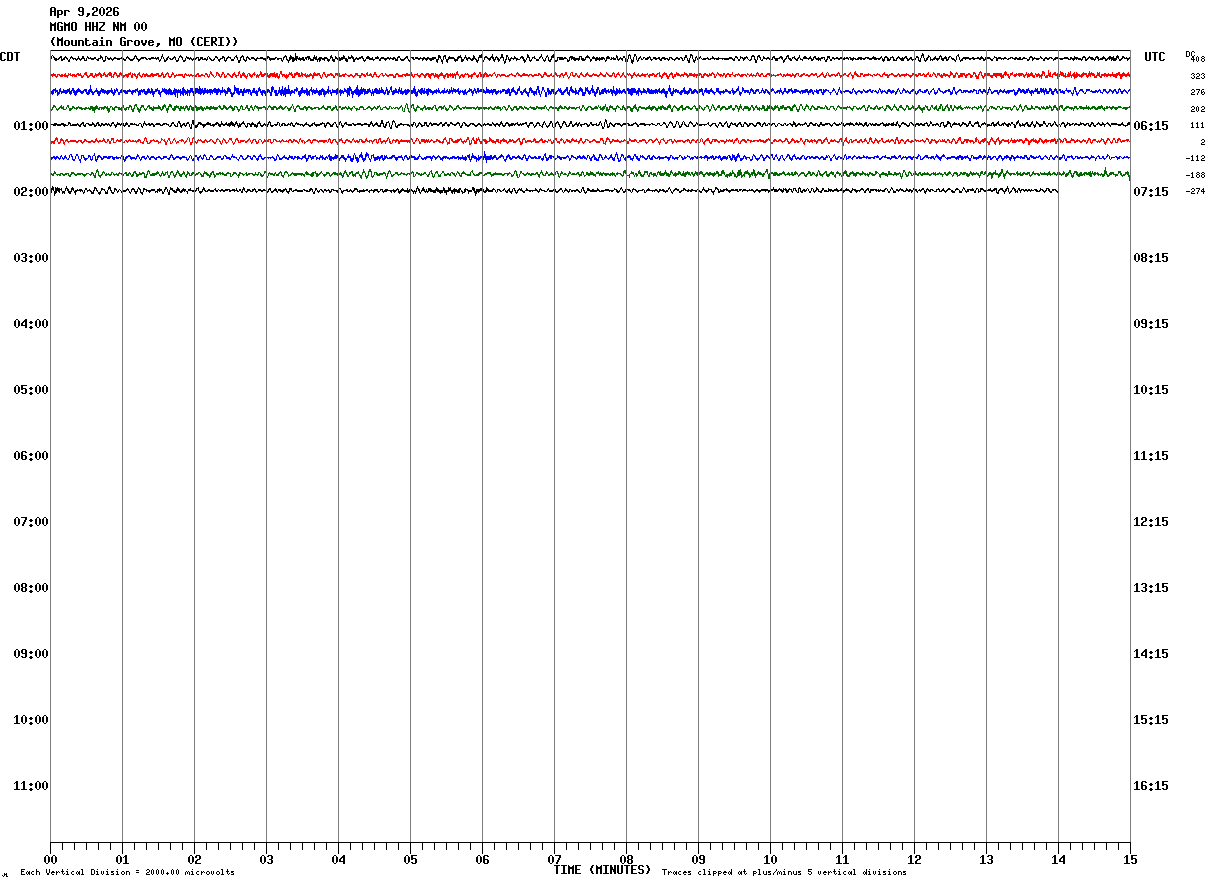Click the '09:15' UTC time label
Screen dimensions: 1210x886
[x=1151, y=324]
